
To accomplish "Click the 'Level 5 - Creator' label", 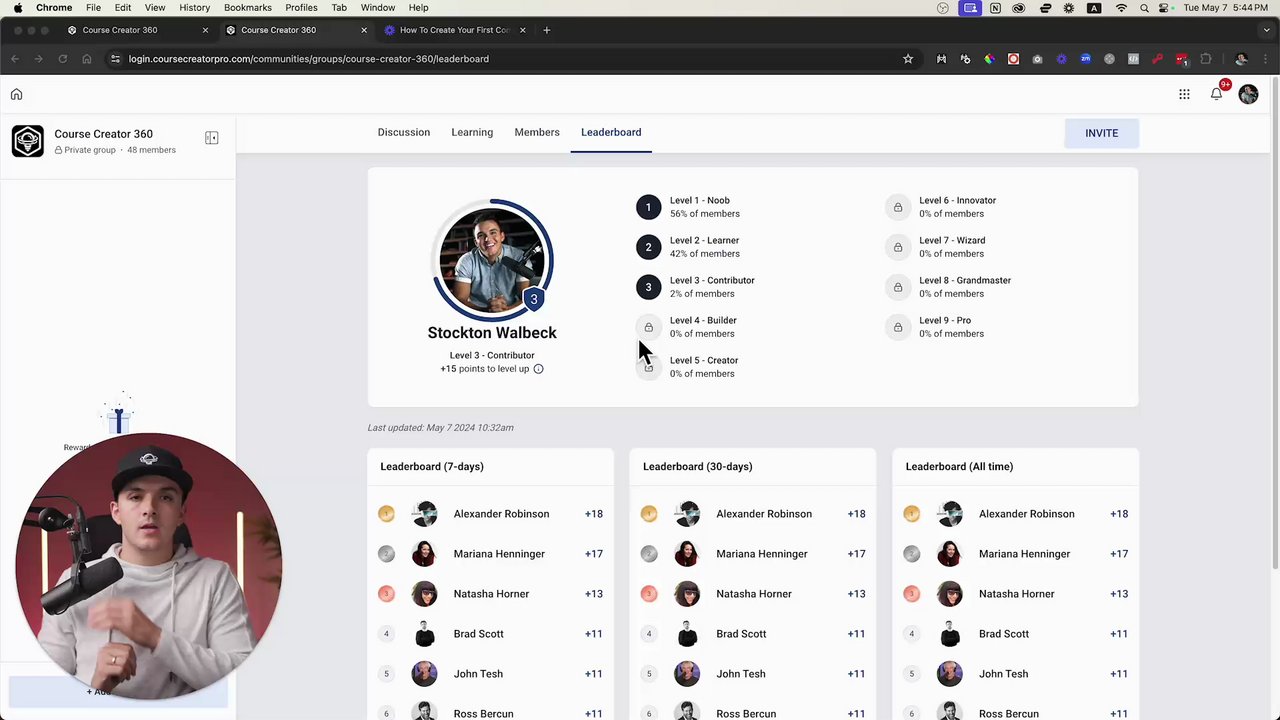I will [x=704, y=360].
